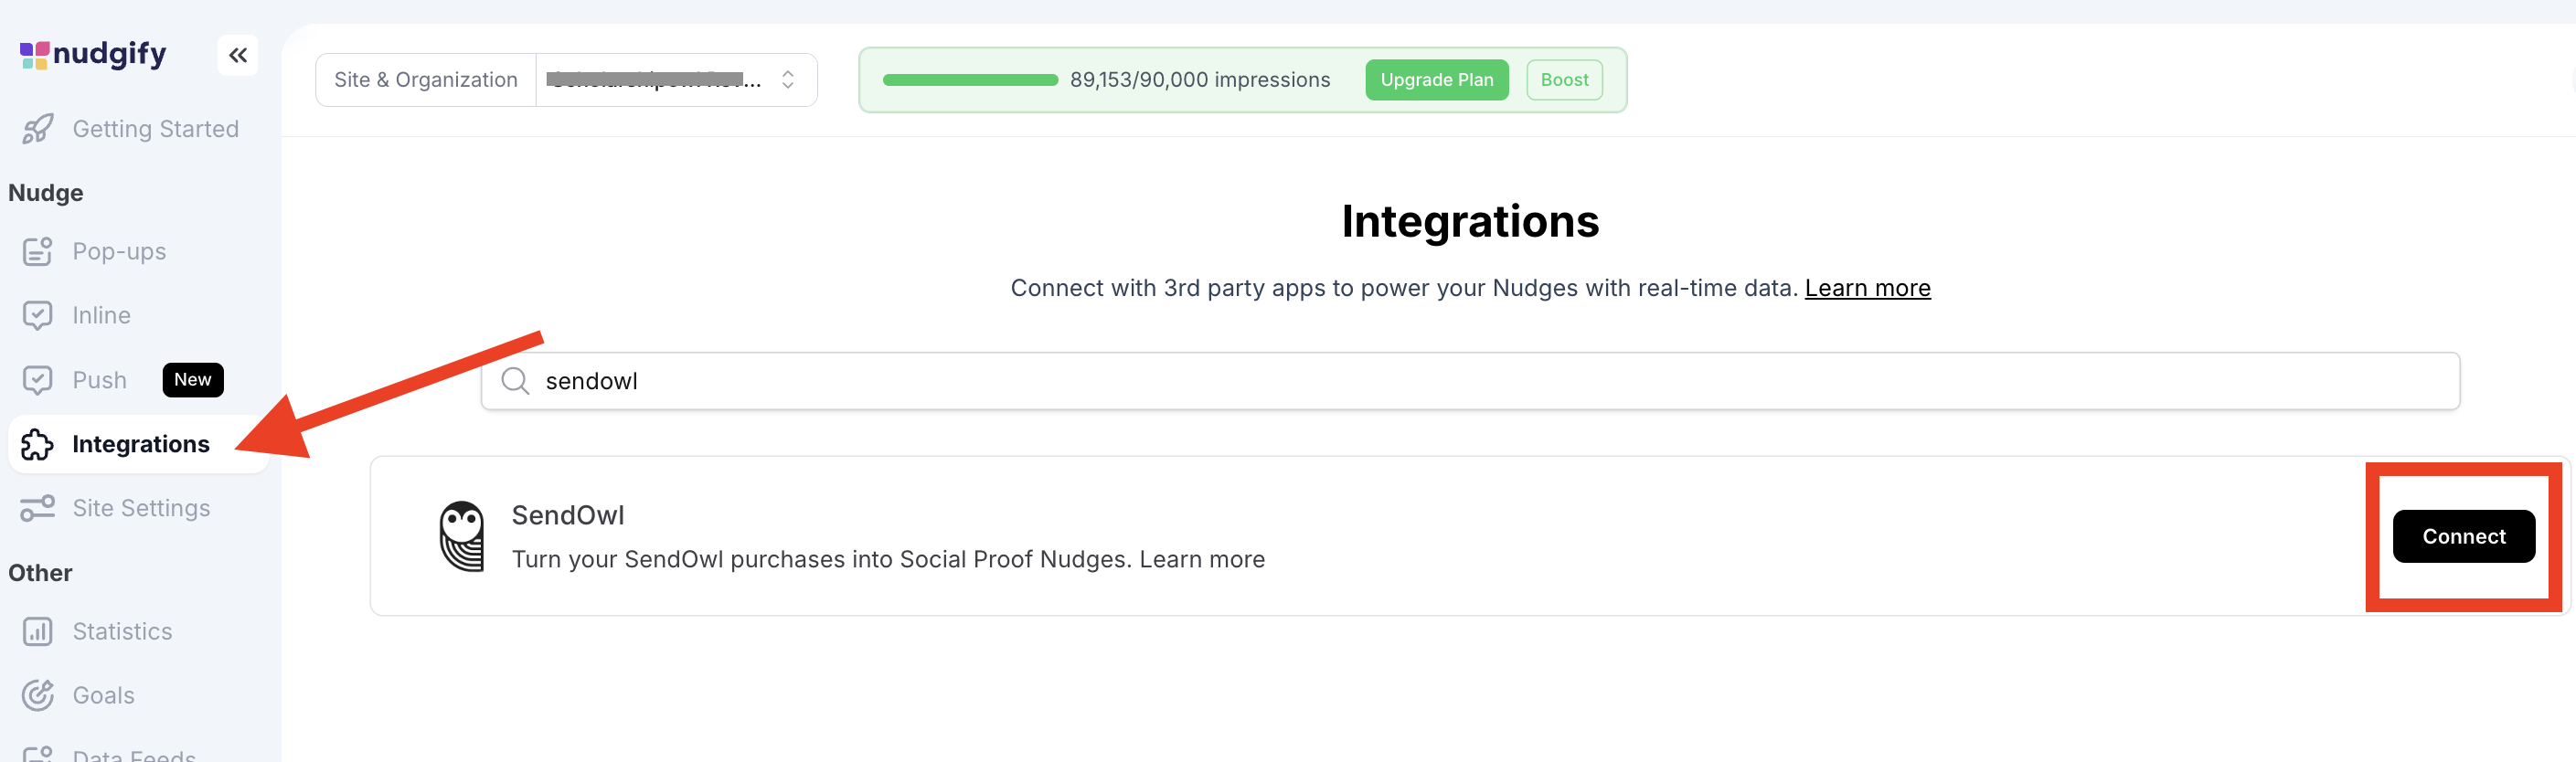Click the Statistics chart icon
2576x762 pixels.
click(38, 631)
